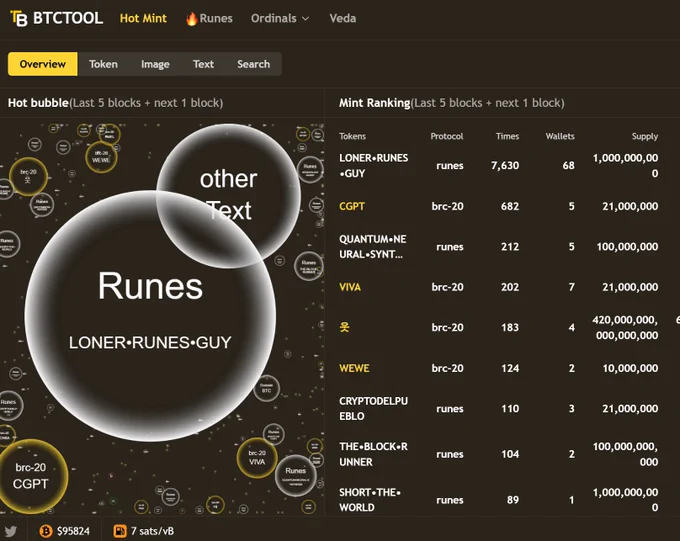The height and width of the screenshot is (541, 680).
Task: Click the Mint Ranking section heading
Action: pos(451,103)
